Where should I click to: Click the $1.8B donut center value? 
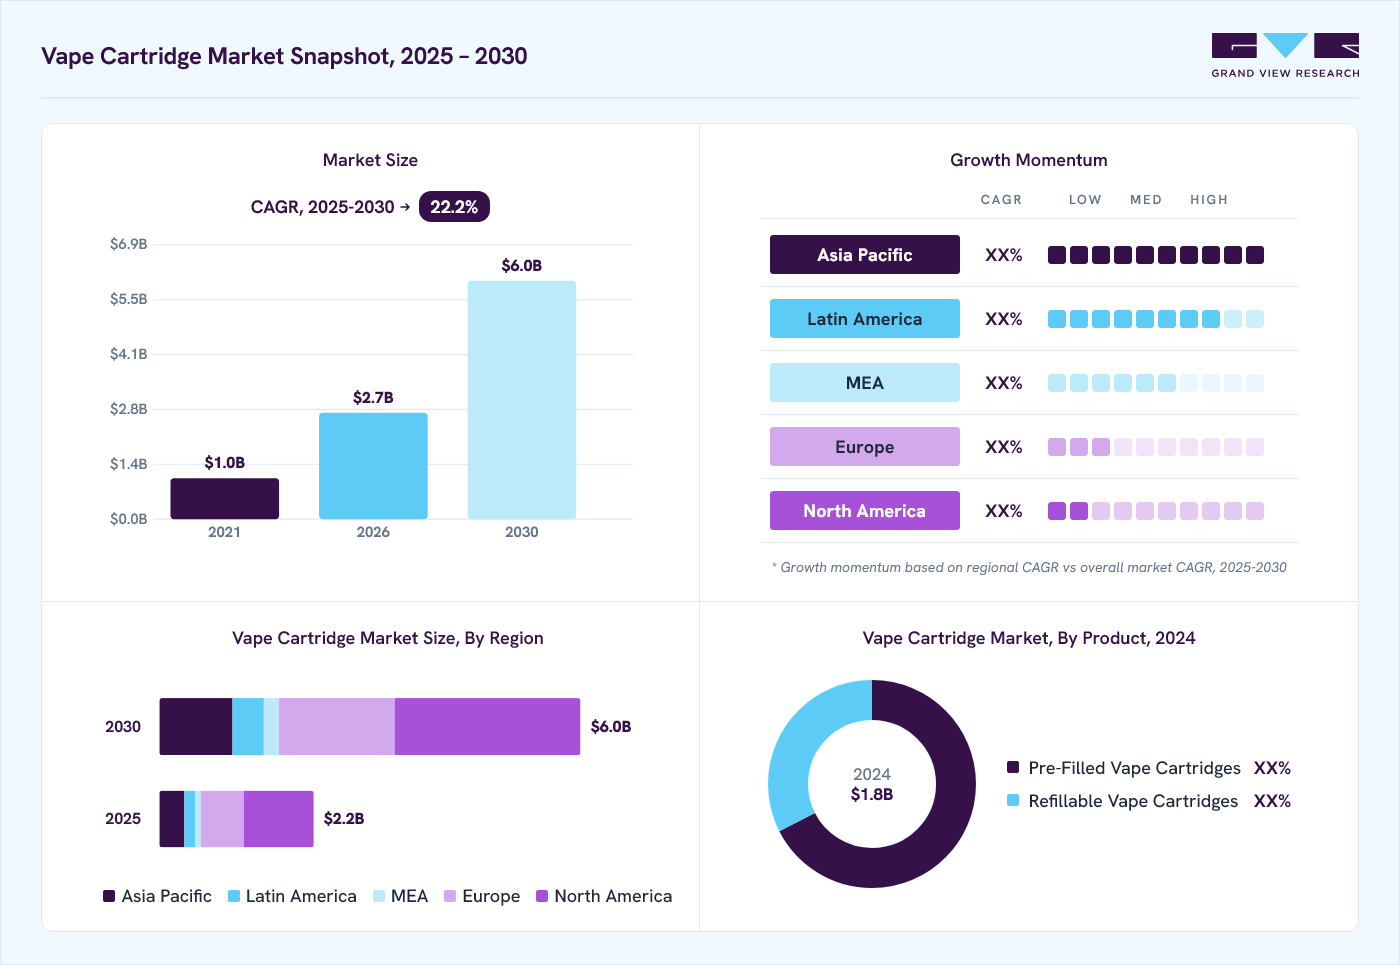tap(872, 794)
